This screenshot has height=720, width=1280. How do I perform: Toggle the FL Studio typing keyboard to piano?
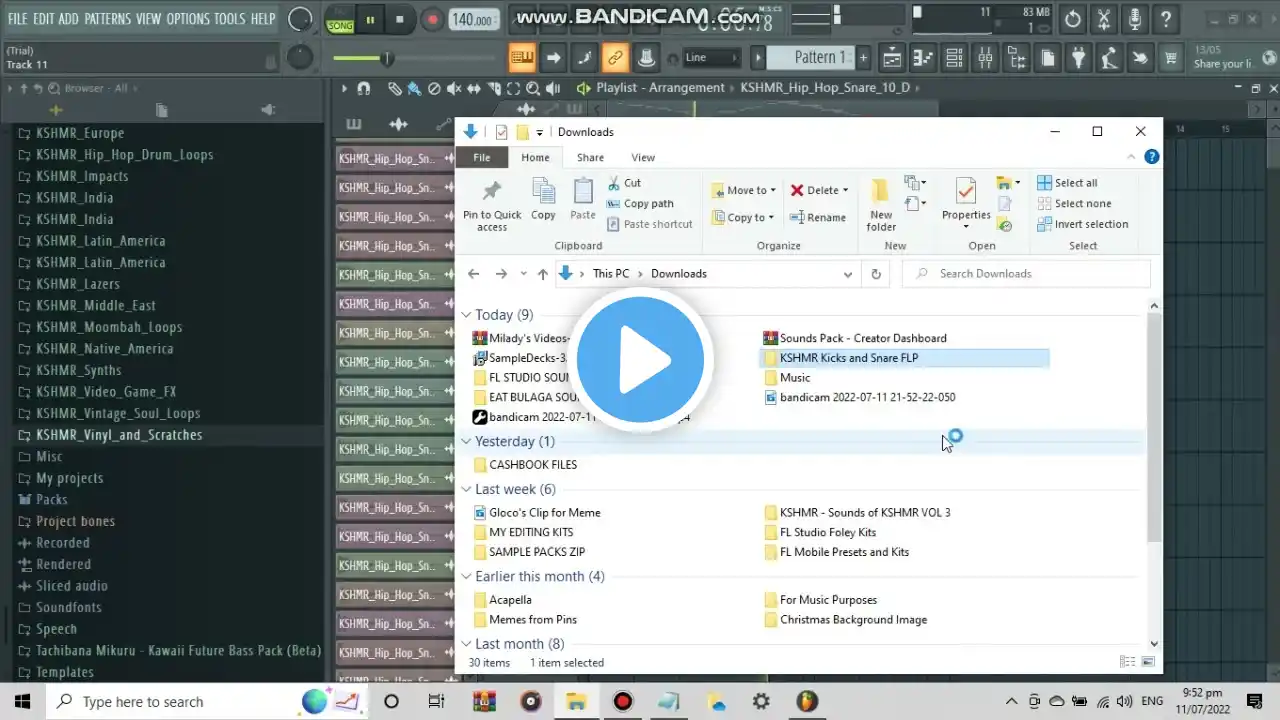pos(522,58)
